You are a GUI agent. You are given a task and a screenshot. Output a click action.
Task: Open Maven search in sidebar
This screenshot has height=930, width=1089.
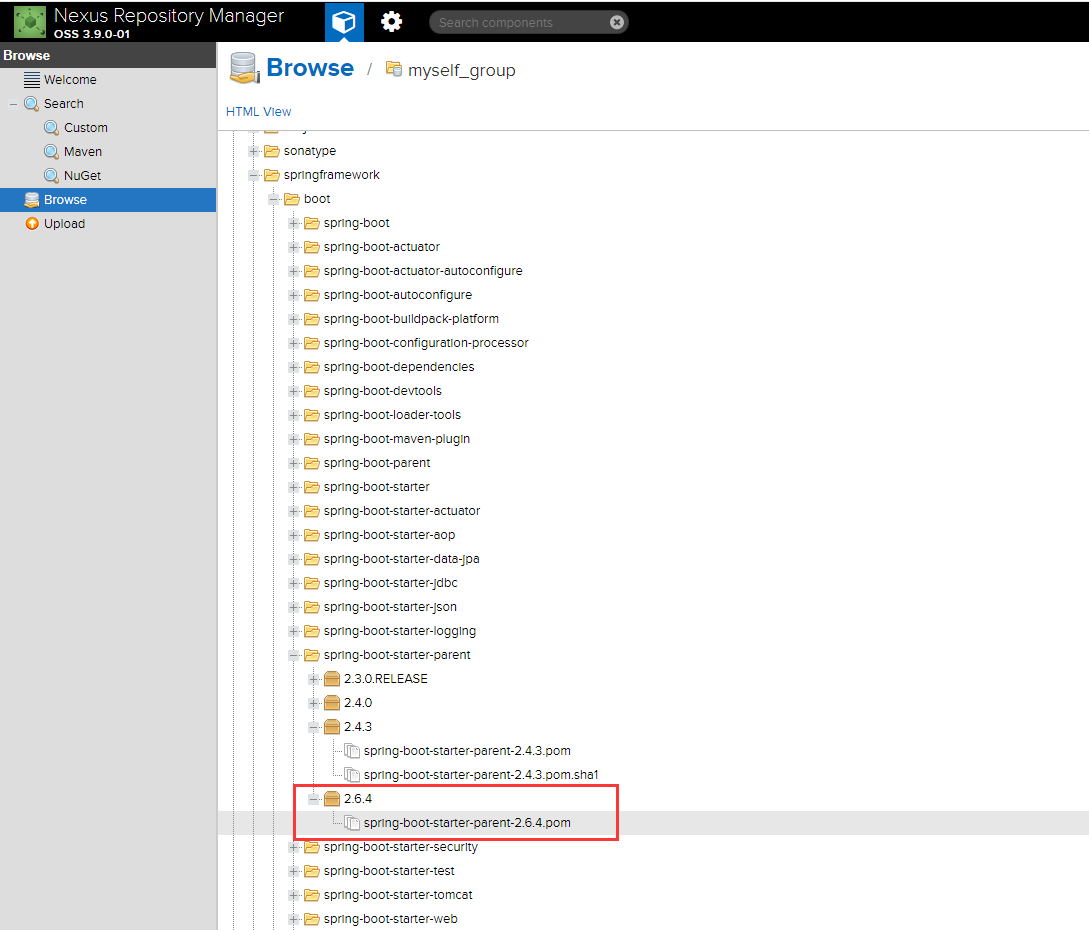(83, 151)
